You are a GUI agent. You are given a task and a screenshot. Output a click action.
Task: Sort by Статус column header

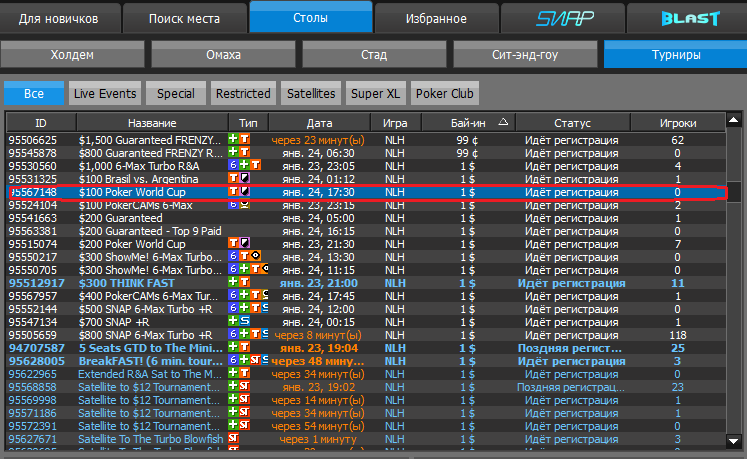pyautogui.click(x=572, y=123)
